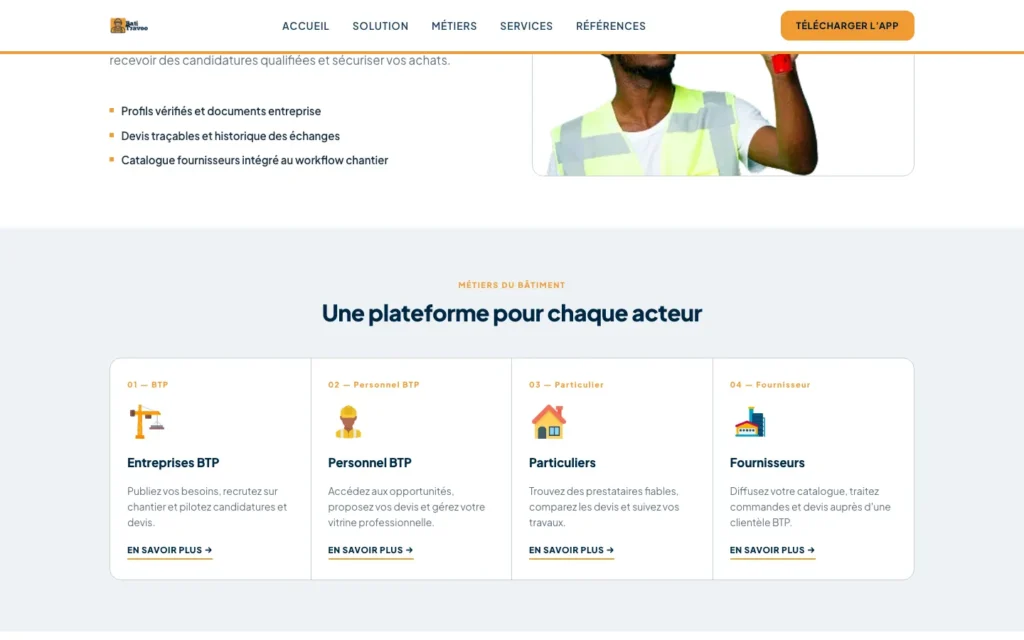This screenshot has height=640, width=1024.
Task: Click the house icon for Particuliers
Action: [548, 421]
